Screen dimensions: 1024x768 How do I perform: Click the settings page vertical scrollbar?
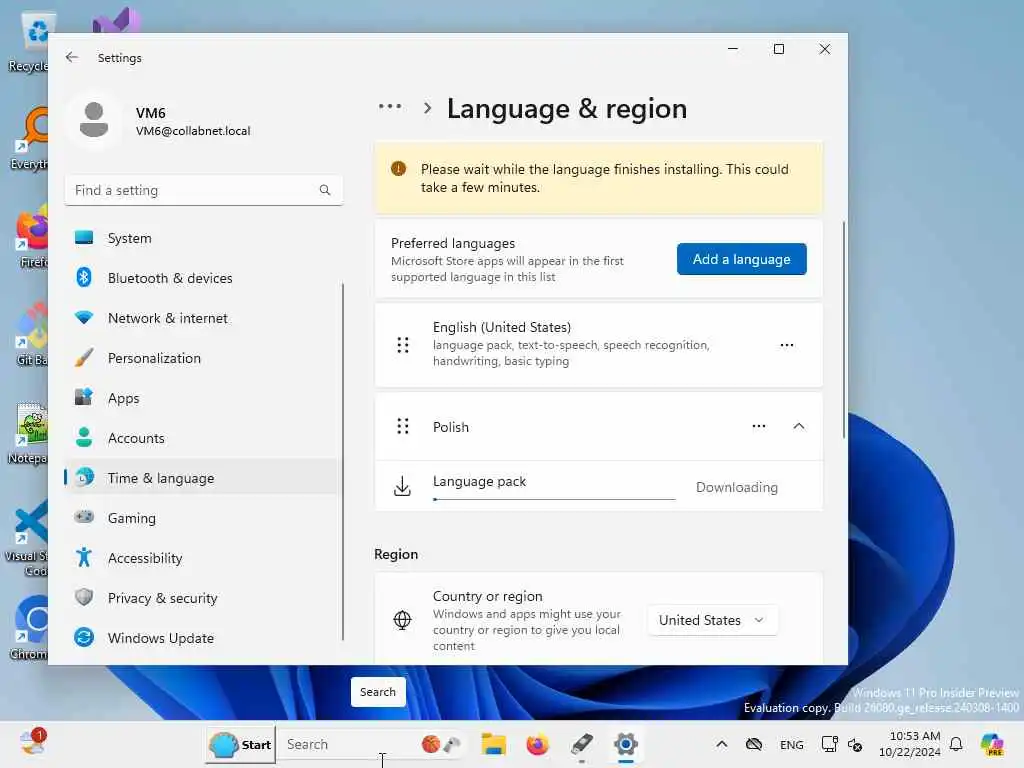pos(844,330)
